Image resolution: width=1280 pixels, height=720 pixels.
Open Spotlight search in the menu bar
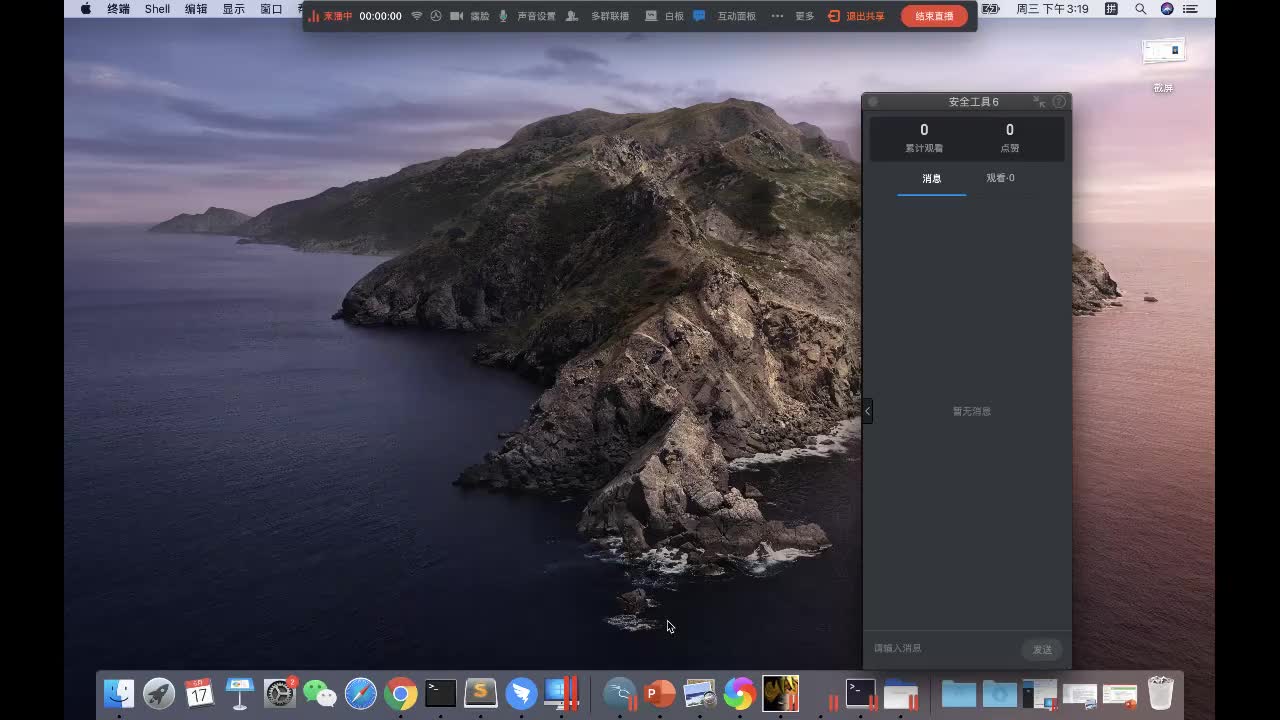(1140, 9)
